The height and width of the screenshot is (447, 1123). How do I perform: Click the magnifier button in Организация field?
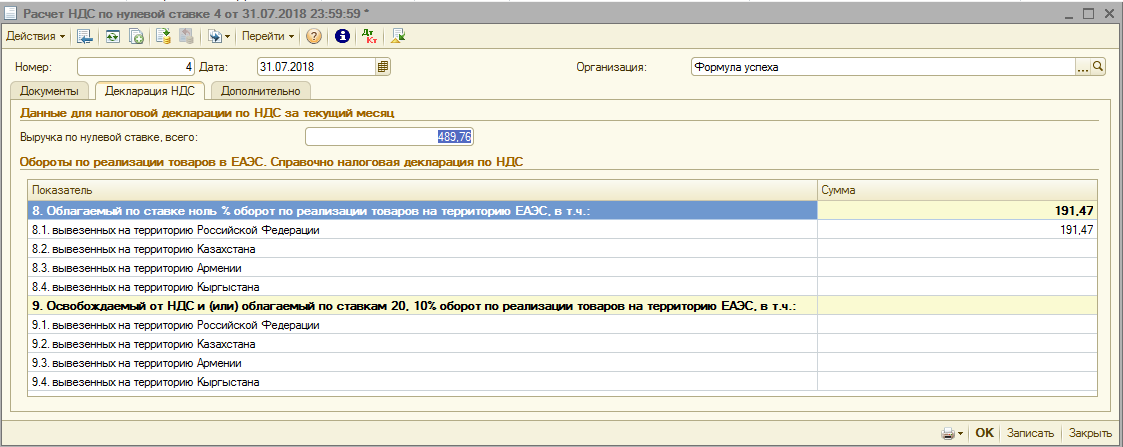[x=1097, y=67]
